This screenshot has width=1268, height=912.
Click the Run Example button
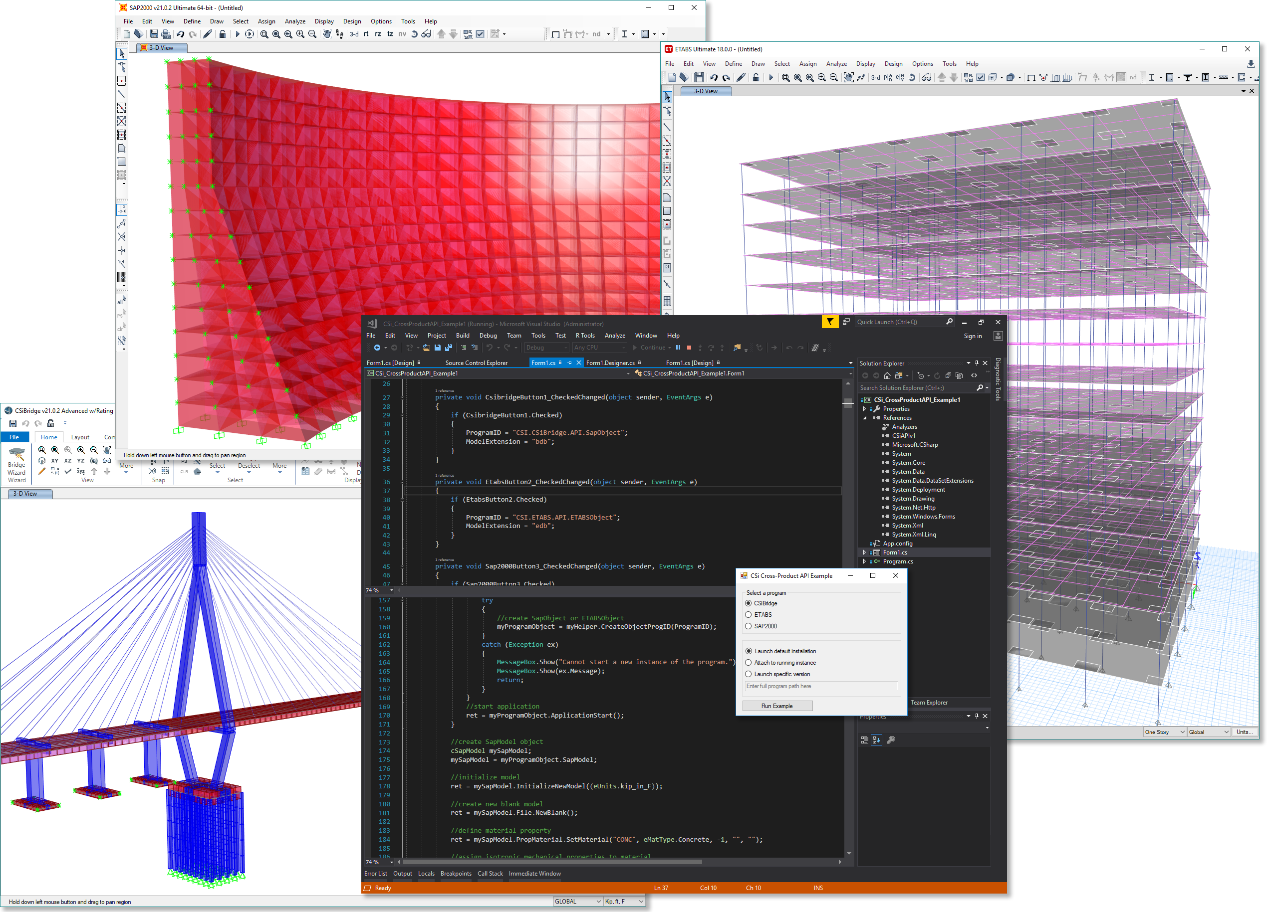(779, 705)
